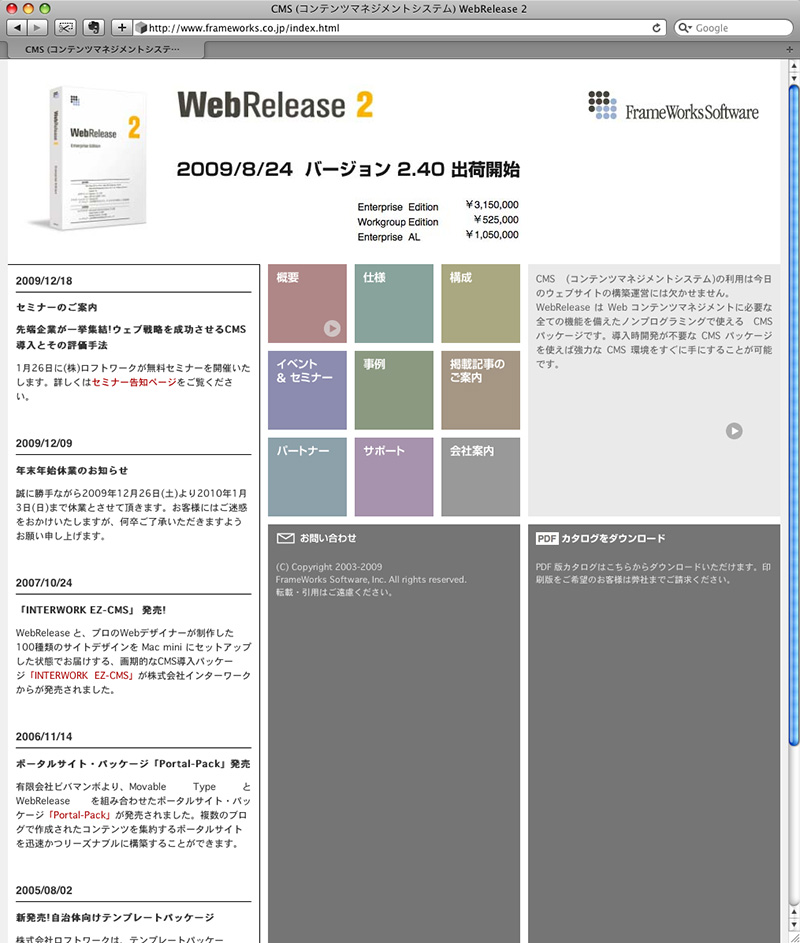Click the site icon beside the URL

[141, 28]
